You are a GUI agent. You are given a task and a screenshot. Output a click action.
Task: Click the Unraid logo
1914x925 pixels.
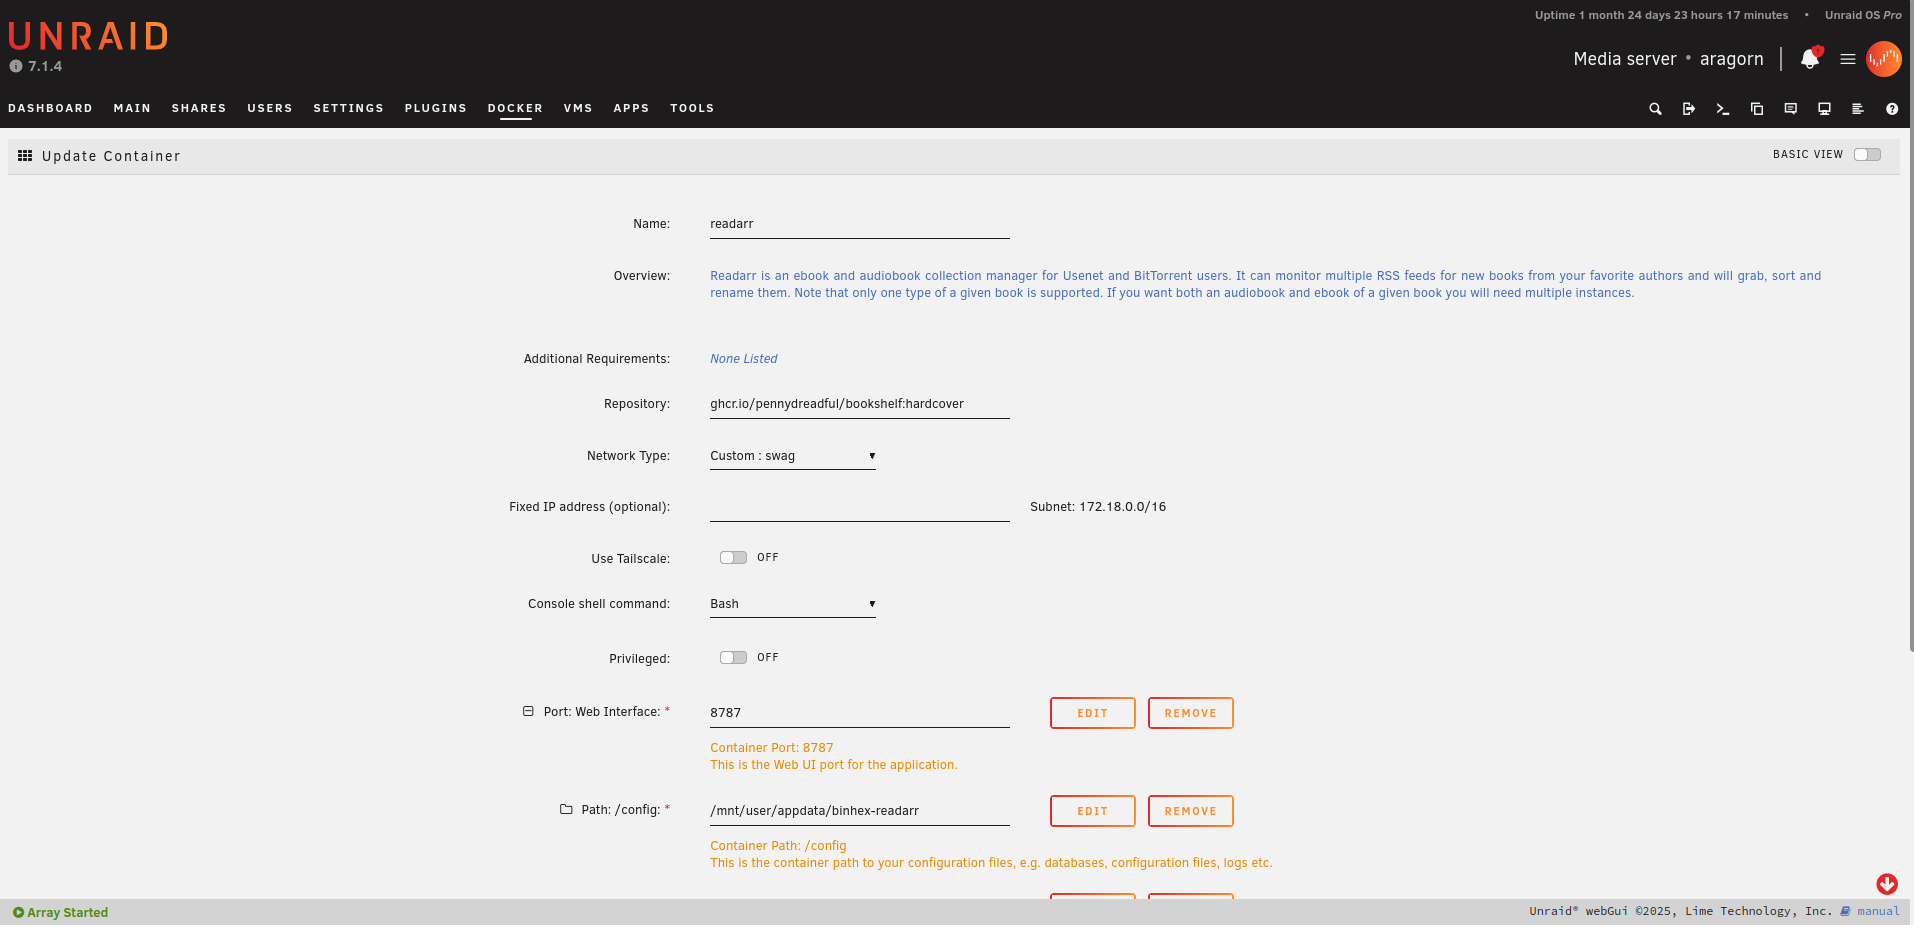[x=88, y=36]
